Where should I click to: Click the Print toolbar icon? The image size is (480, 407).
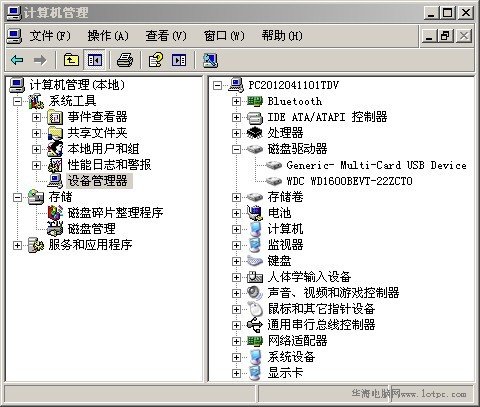click(x=125, y=60)
